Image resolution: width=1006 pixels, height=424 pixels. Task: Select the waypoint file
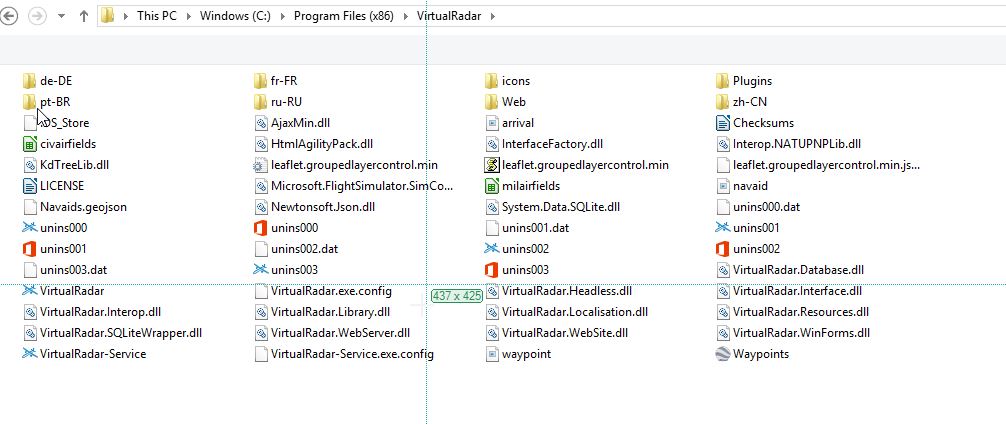(x=518, y=353)
